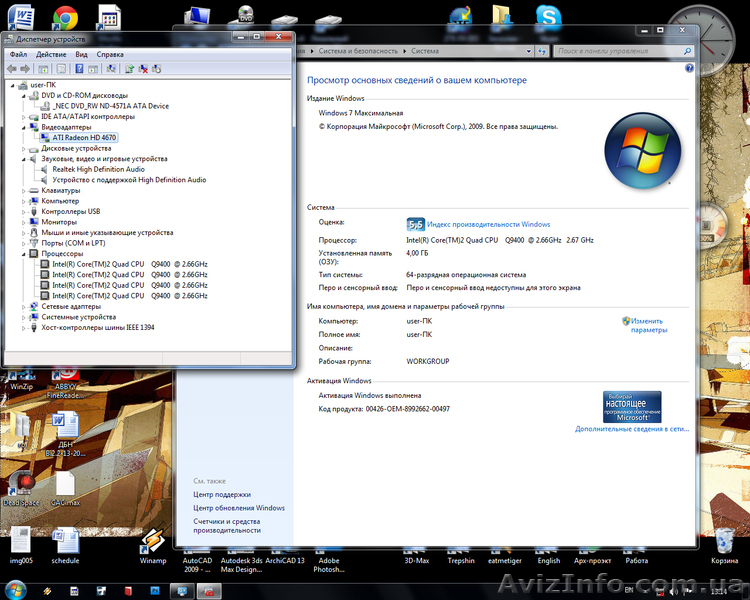Expand the IDE ATA/ATAPI контроллеры node
Viewport: 750px width, 600px height.
click(23, 117)
